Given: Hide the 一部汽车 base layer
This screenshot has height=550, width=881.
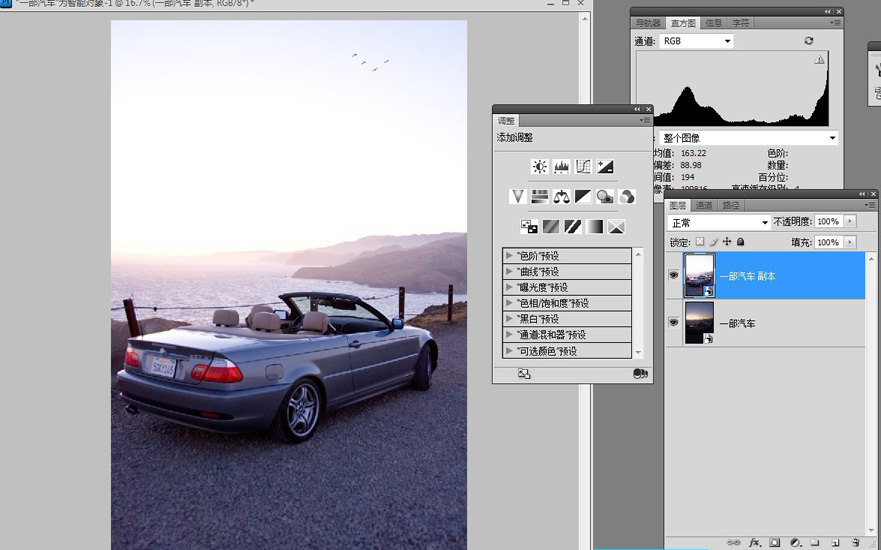Looking at the screenshot, I should click(x=674, y=322).
